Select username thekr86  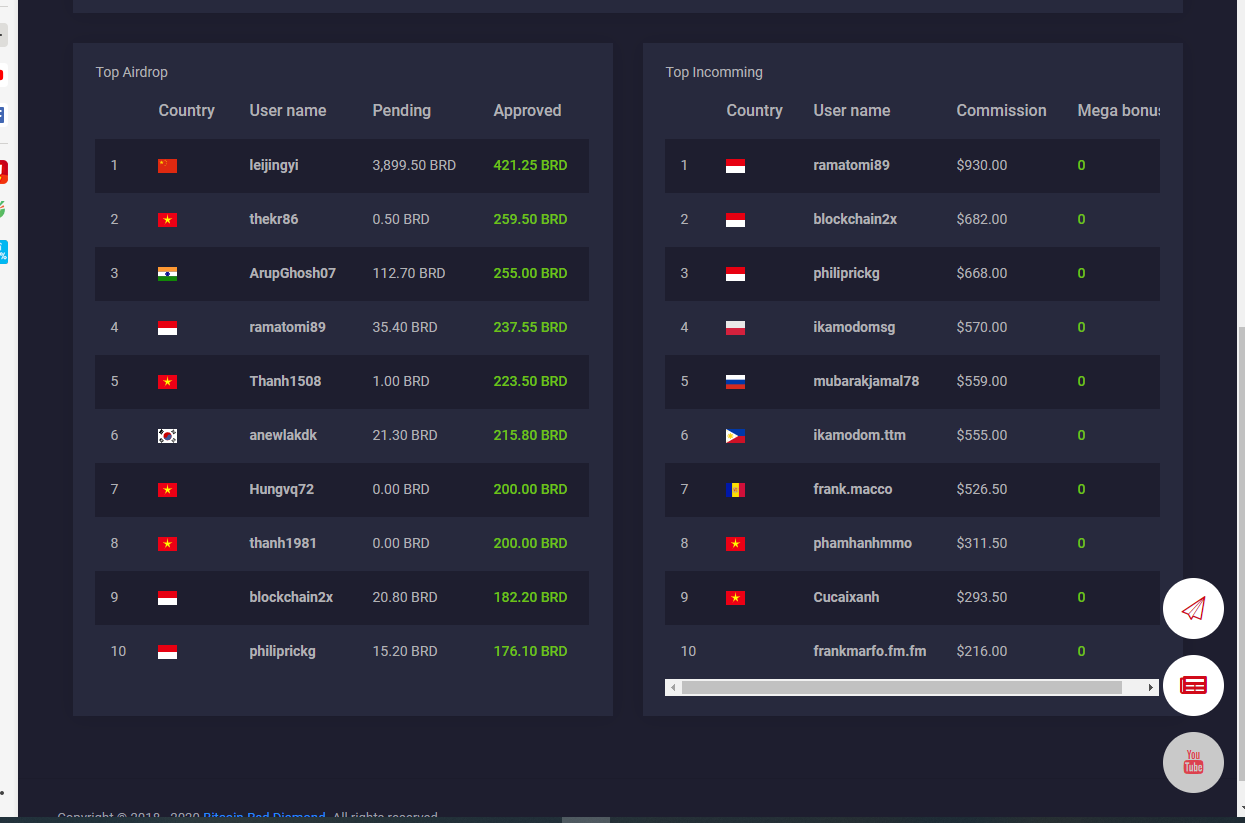[274, 219]
